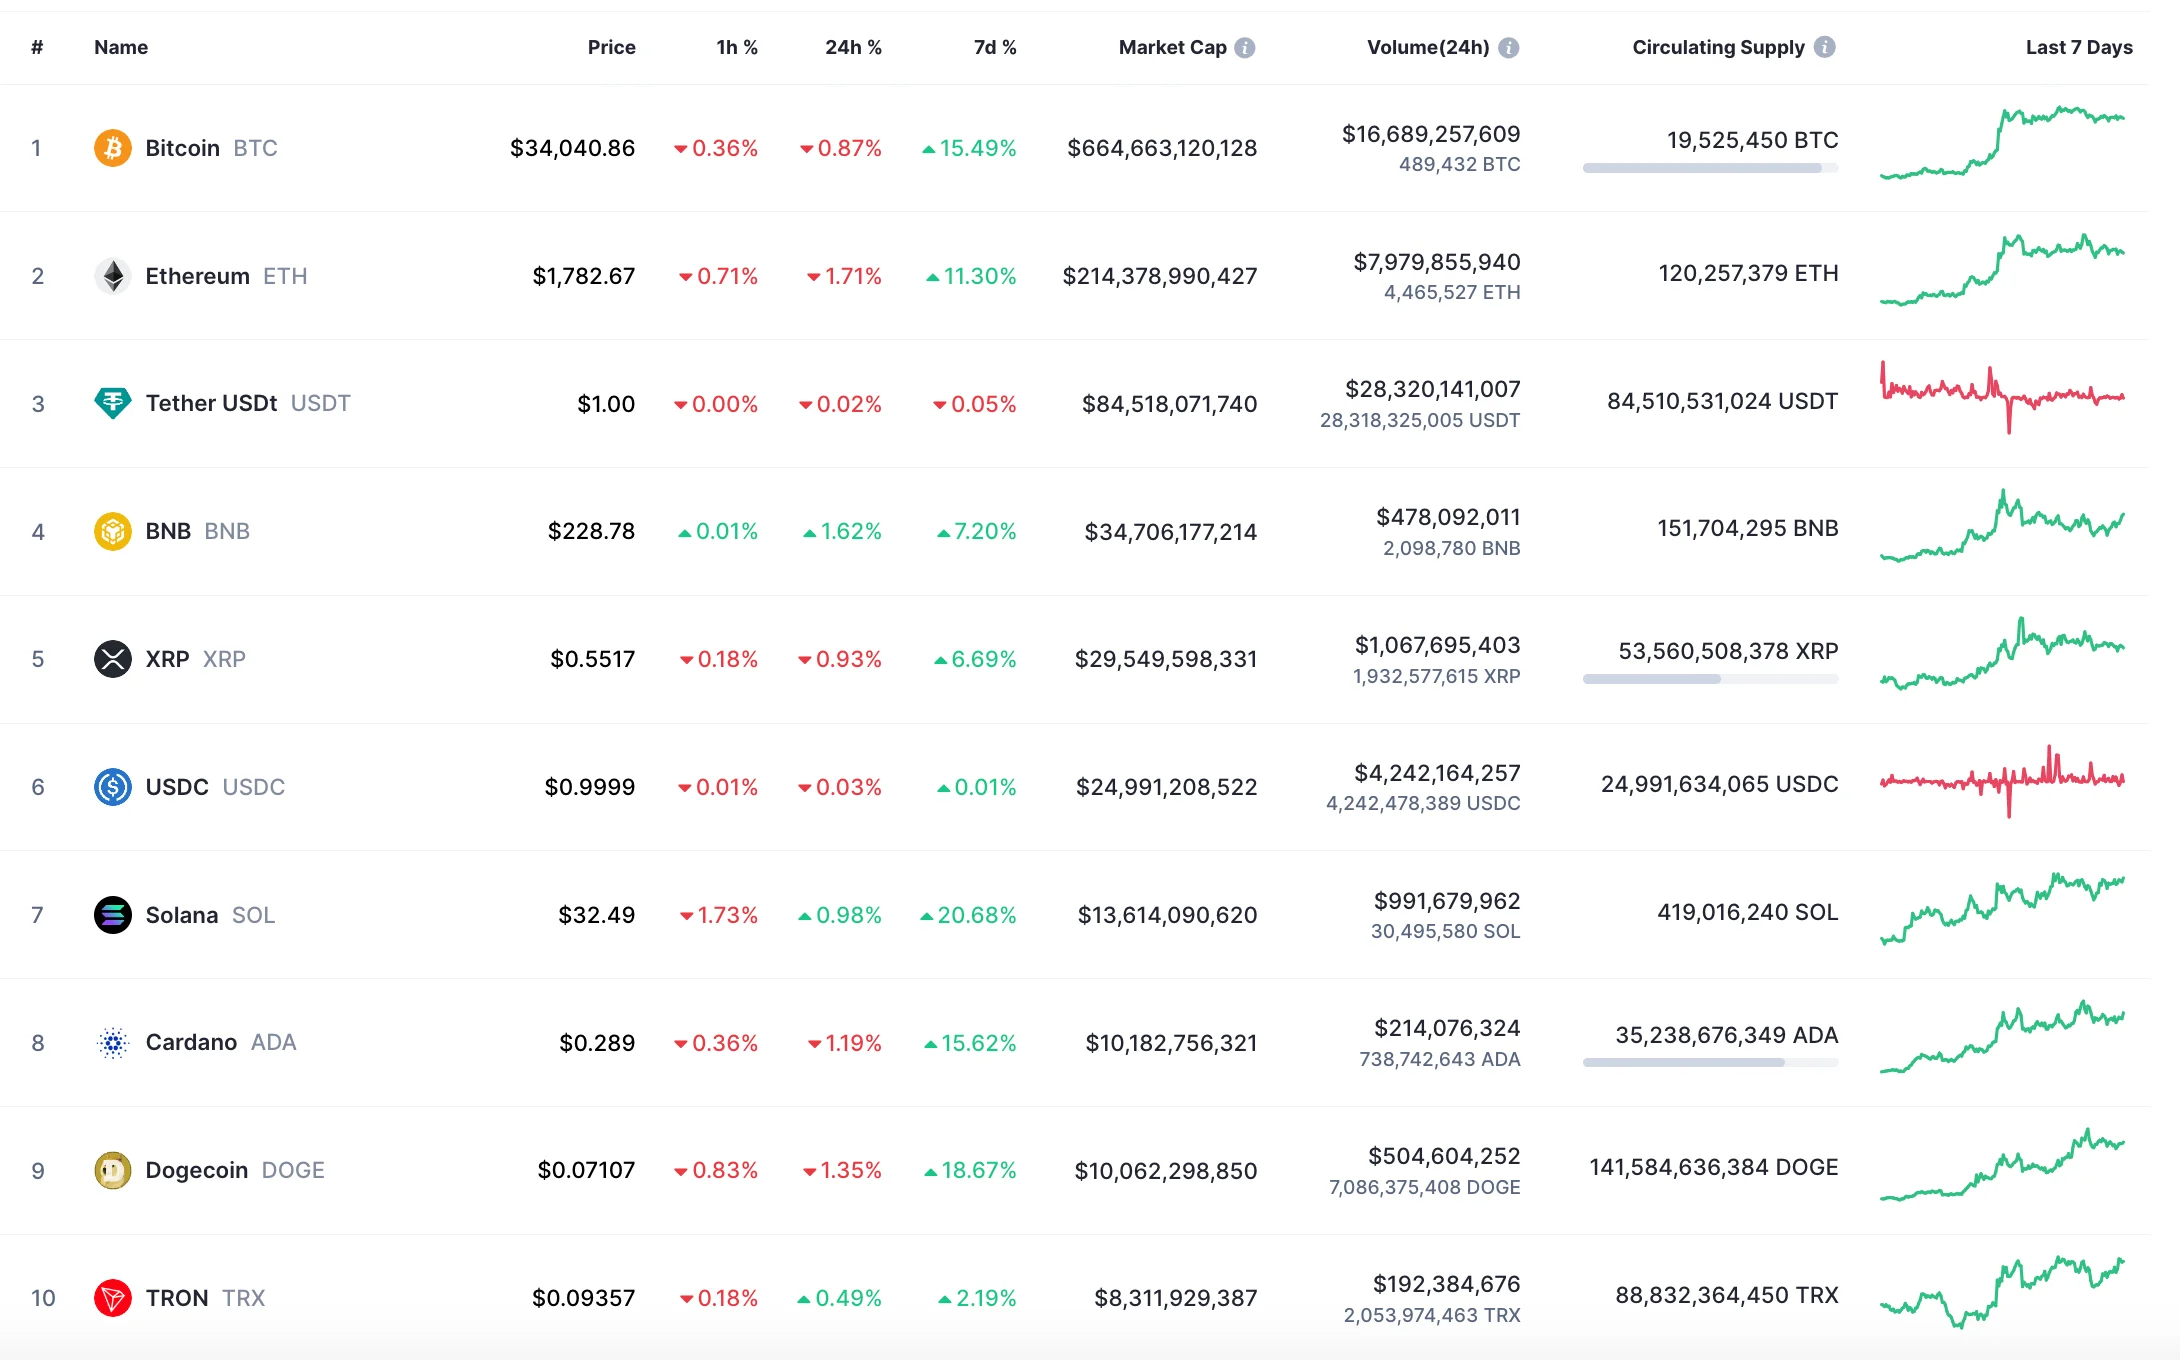Sort by the 7d % column header
2180x1360 pixels.
coord(995,47)
